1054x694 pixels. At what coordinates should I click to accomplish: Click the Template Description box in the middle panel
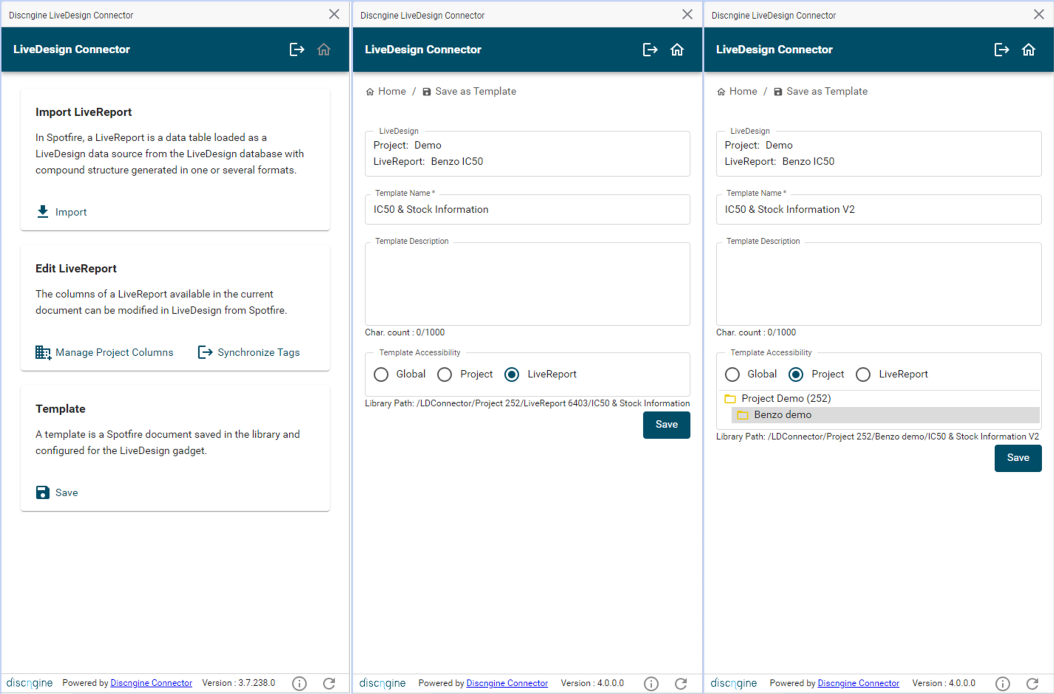click(x=527, y=284)
